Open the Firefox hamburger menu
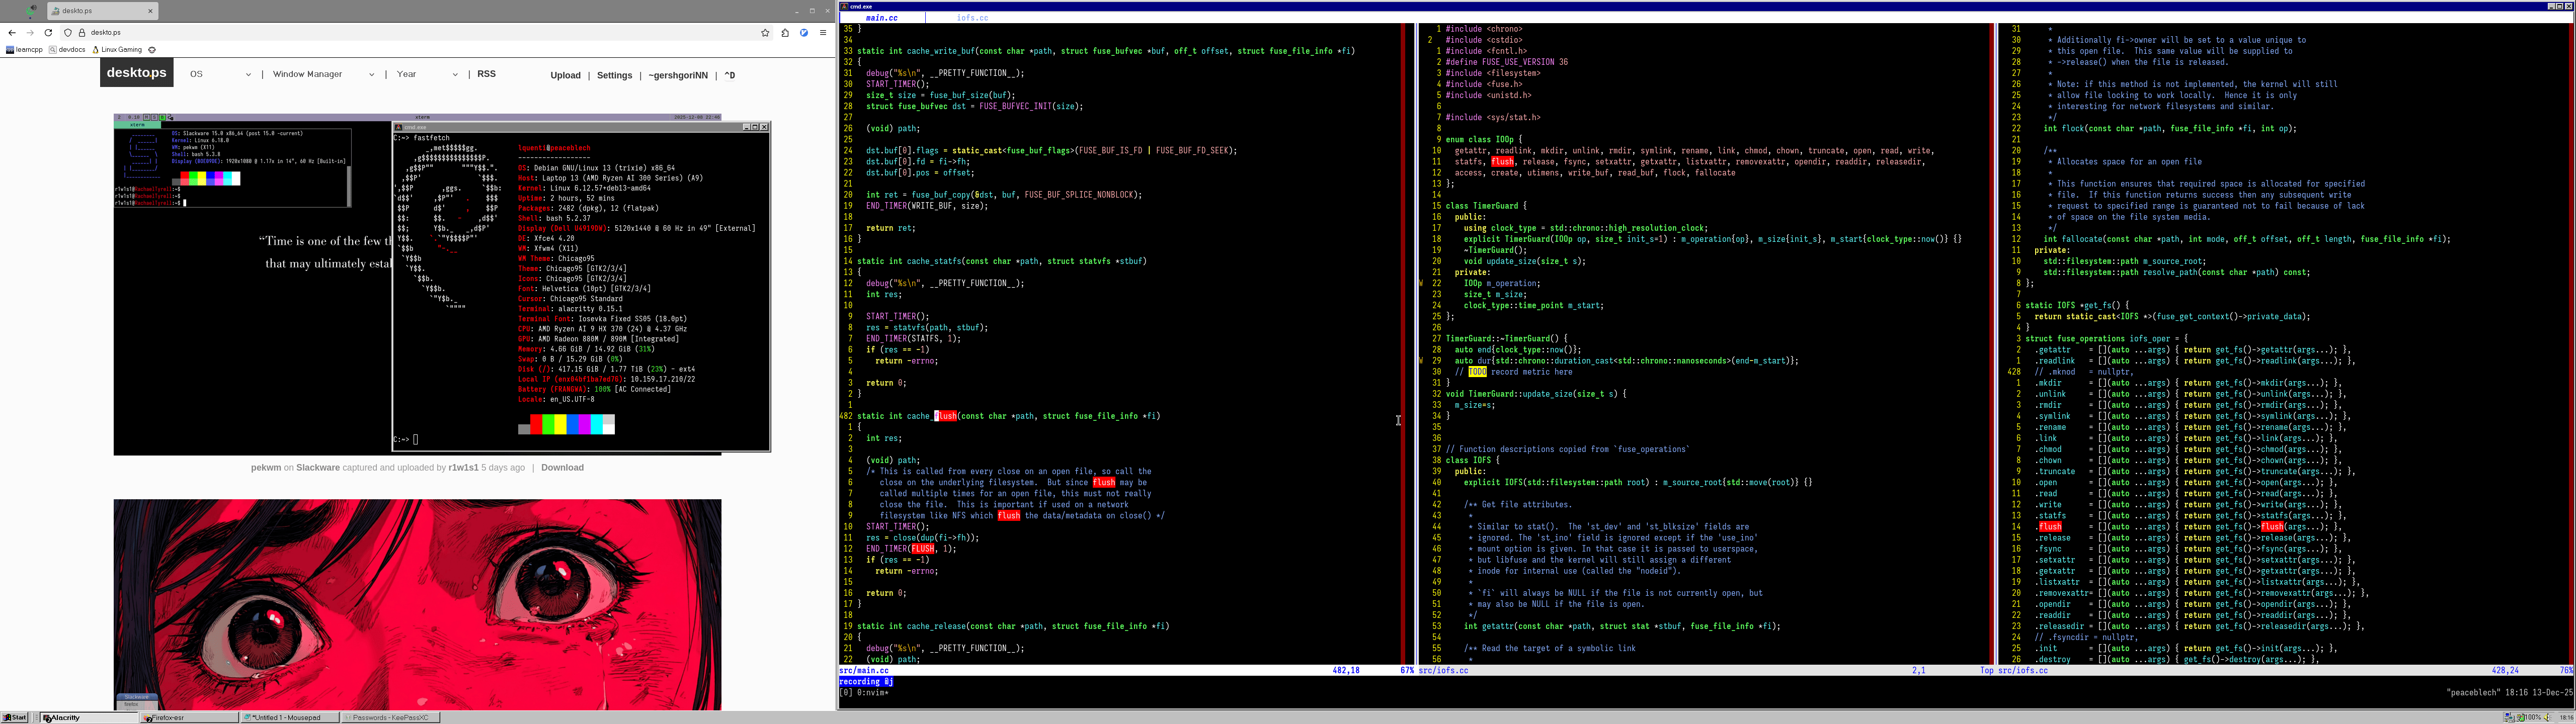The width and height of the screenshot is (2576, 724). tap(823, 32)
